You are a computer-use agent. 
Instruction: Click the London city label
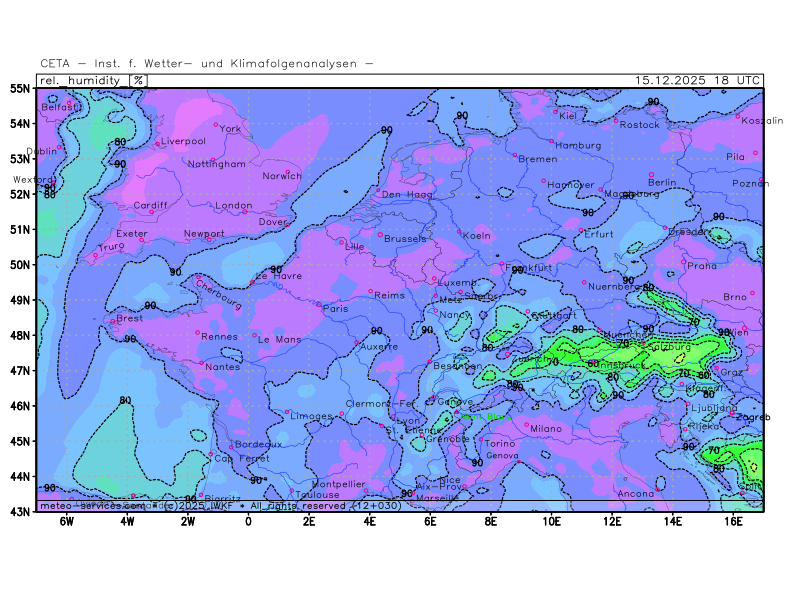pyautogui.click(x=233, y=206)
